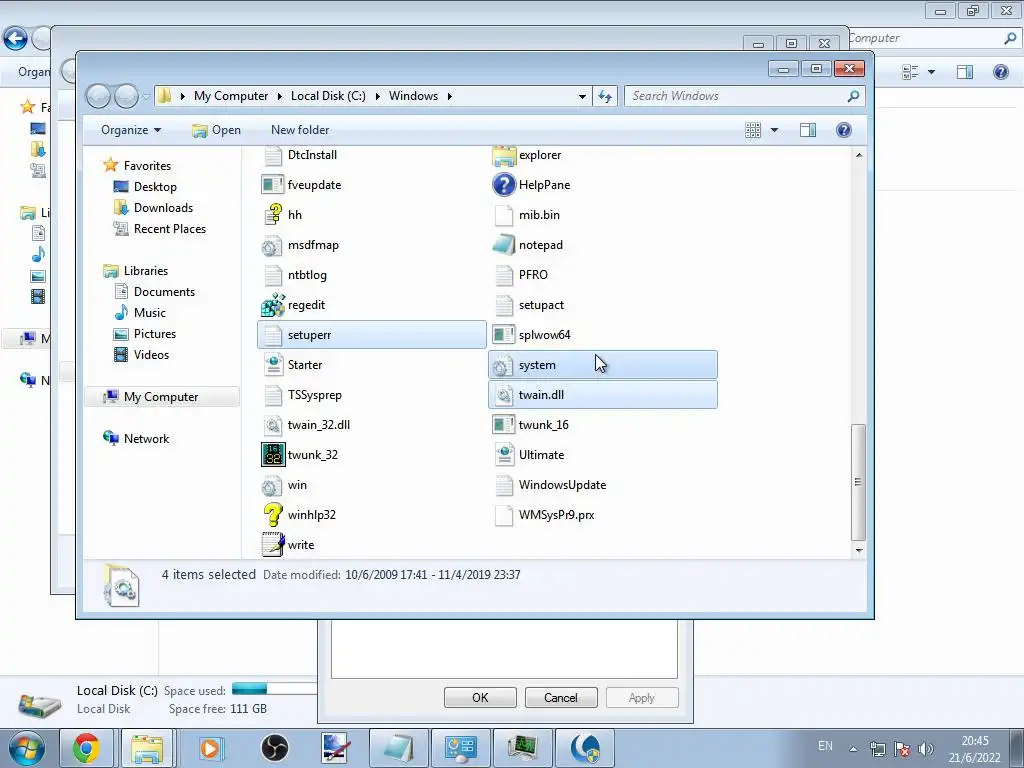Select the write application icon
1024x768 pixels.
tap(273, 545)
